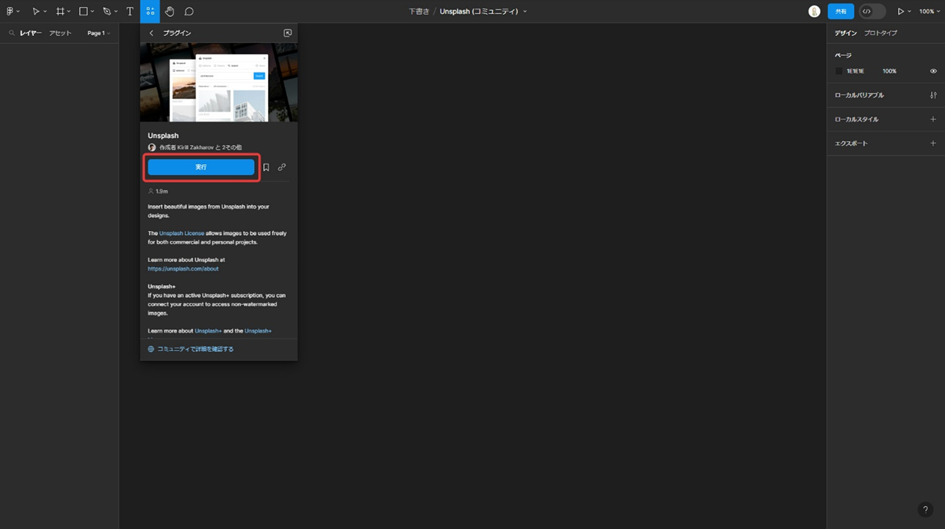Open local variables settings icon

(933, 95)
